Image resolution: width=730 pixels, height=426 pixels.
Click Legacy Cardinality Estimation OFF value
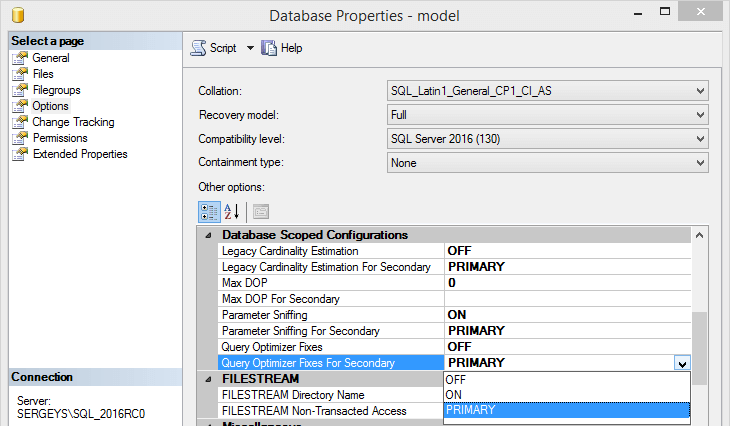coord(460,251)
